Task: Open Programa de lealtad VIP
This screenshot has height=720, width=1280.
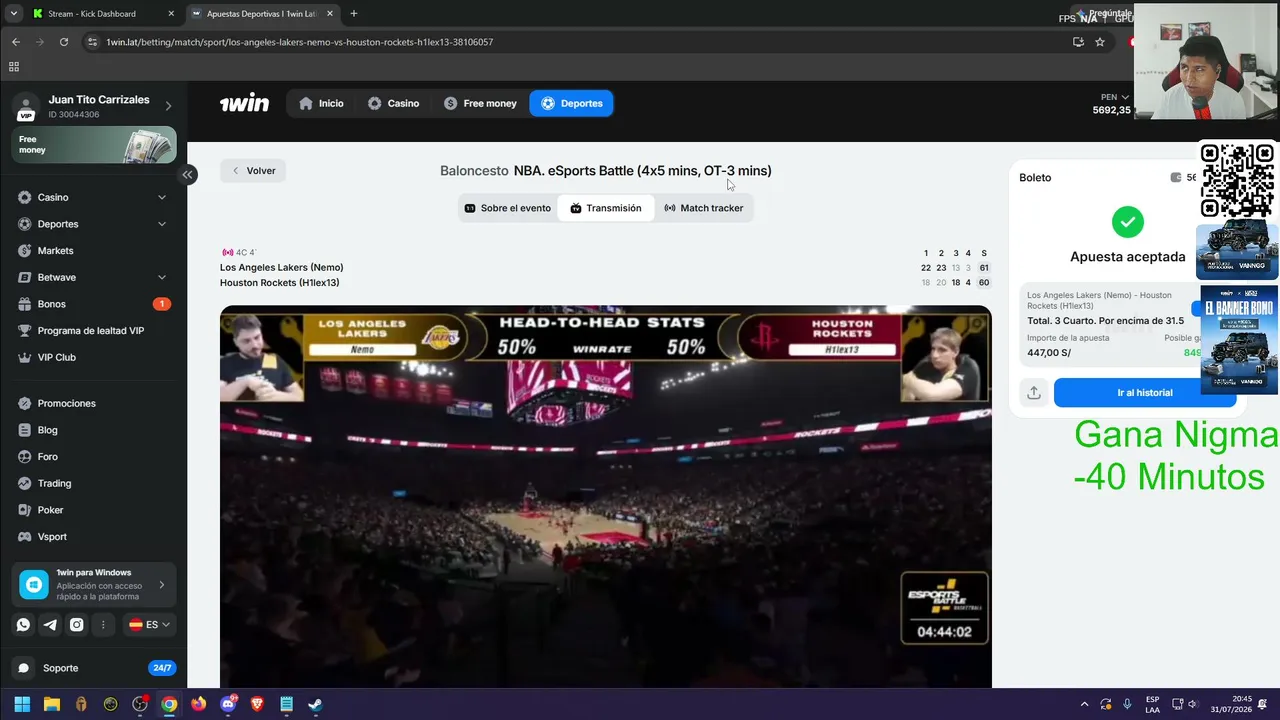Action: click(x=94, y=331)
